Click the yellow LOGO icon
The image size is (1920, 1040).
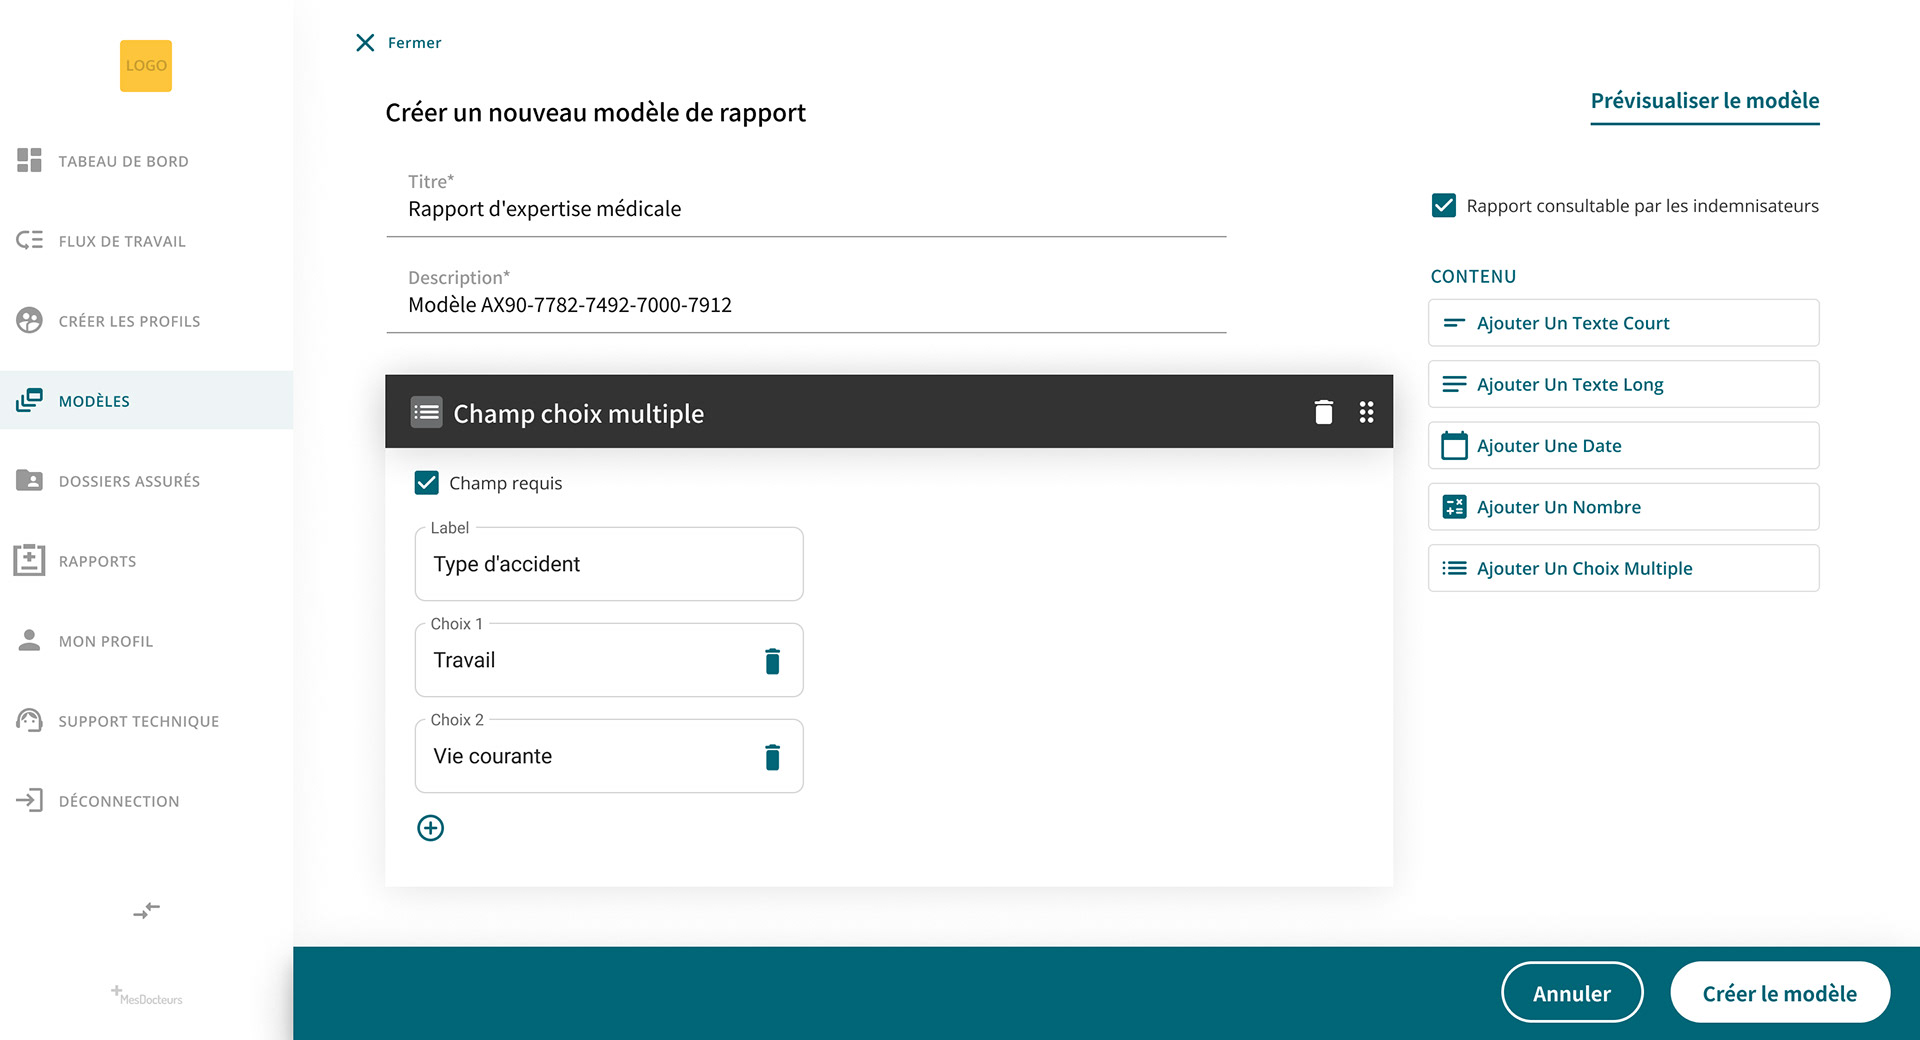pos(146,66)
